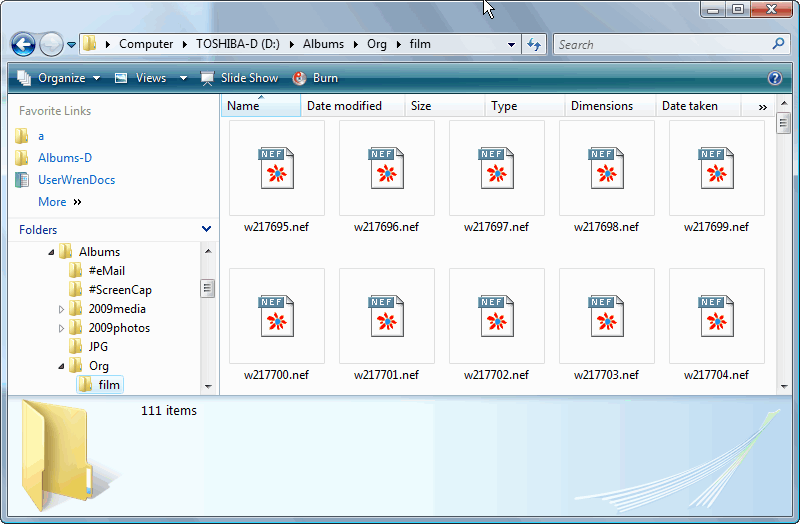Select film in the address breadcrumb
Image resolution: width=800 pixels, height=524 pixels.
click(420, 44)
